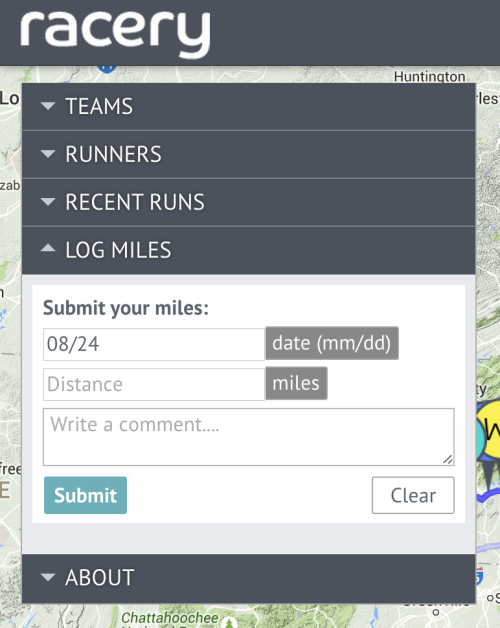Click the date field showing 08/24
This screenshot has height=628, width=500.
[x=154, y=344]
